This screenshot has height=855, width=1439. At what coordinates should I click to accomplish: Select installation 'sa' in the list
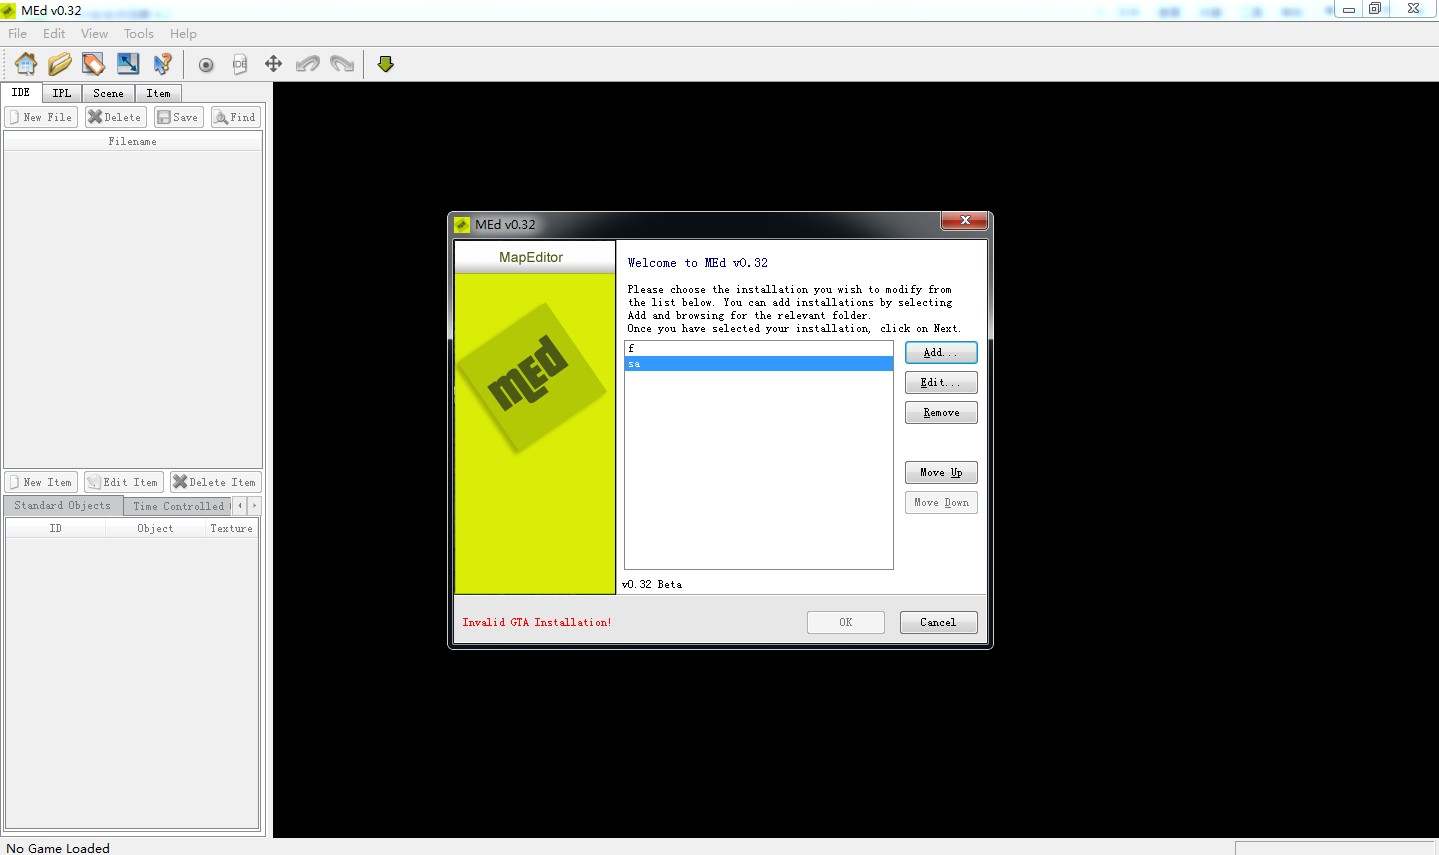click(759, 364)
